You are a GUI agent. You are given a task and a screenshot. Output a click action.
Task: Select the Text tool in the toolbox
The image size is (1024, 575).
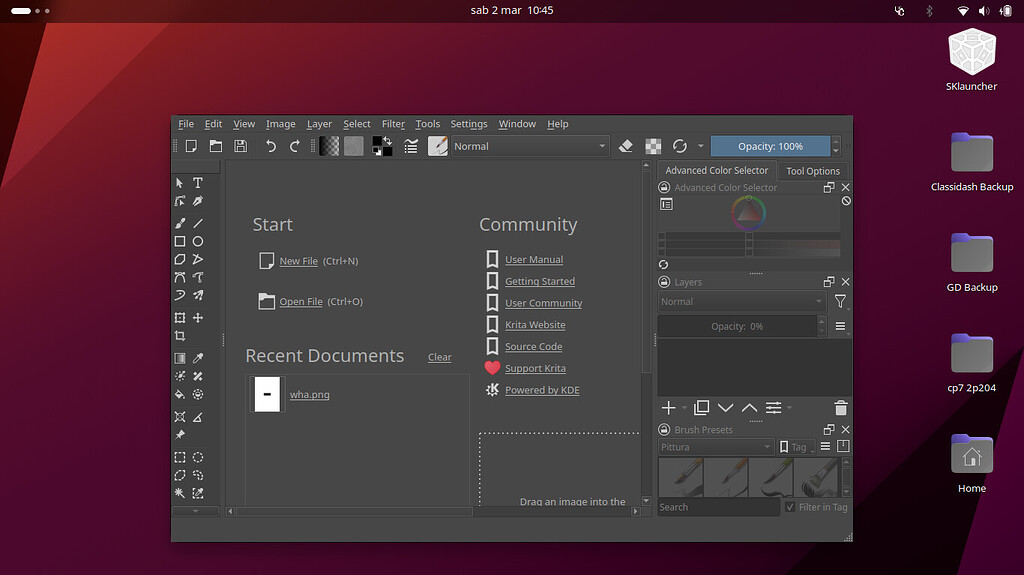[x=198, y=183]
